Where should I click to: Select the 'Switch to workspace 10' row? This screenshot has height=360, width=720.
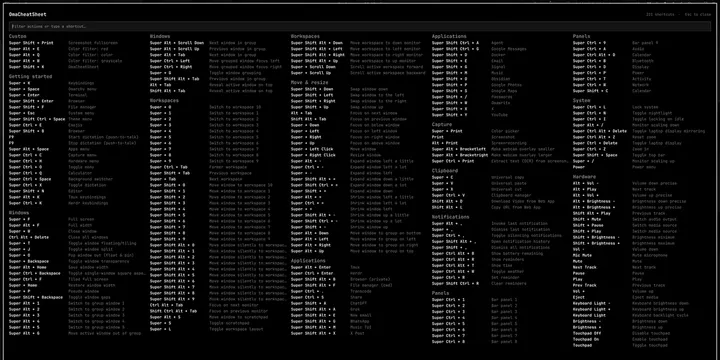click(218, 107)
